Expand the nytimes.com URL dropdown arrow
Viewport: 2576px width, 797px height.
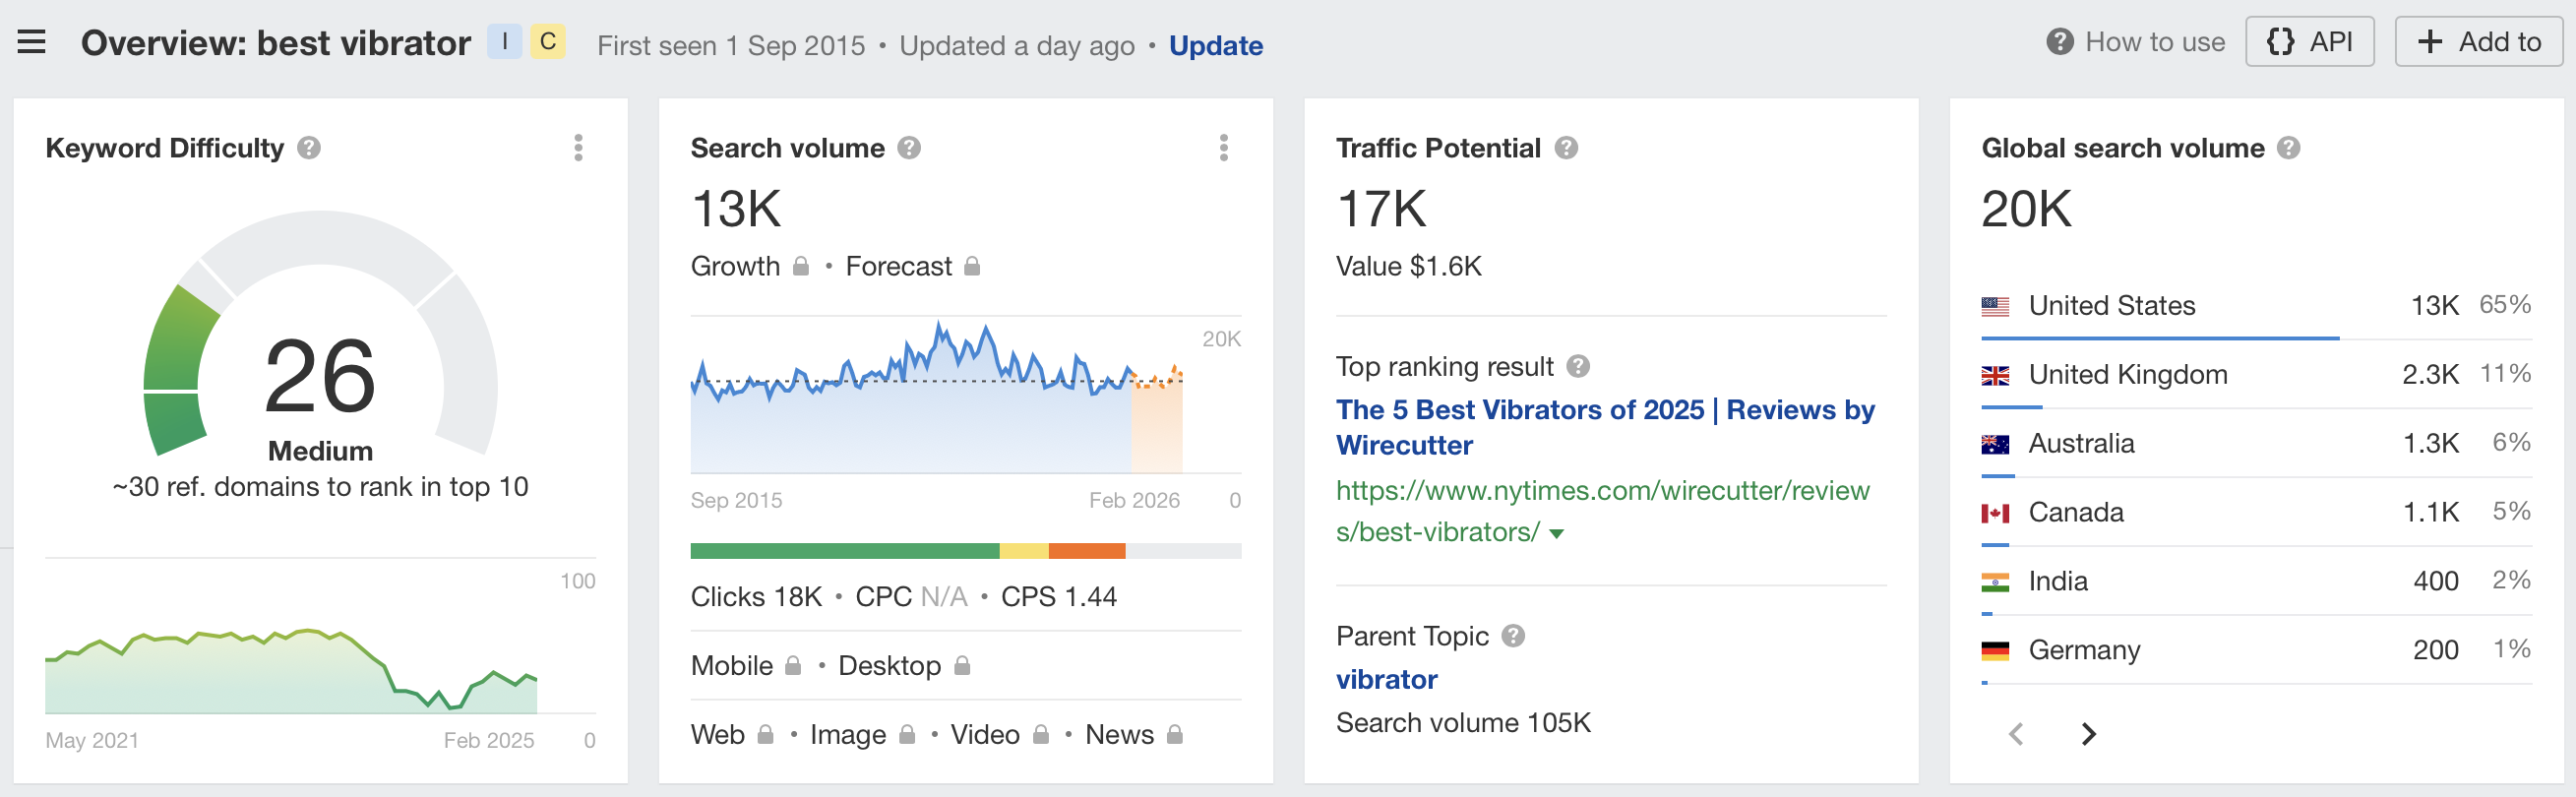[x=1556, y=533]
